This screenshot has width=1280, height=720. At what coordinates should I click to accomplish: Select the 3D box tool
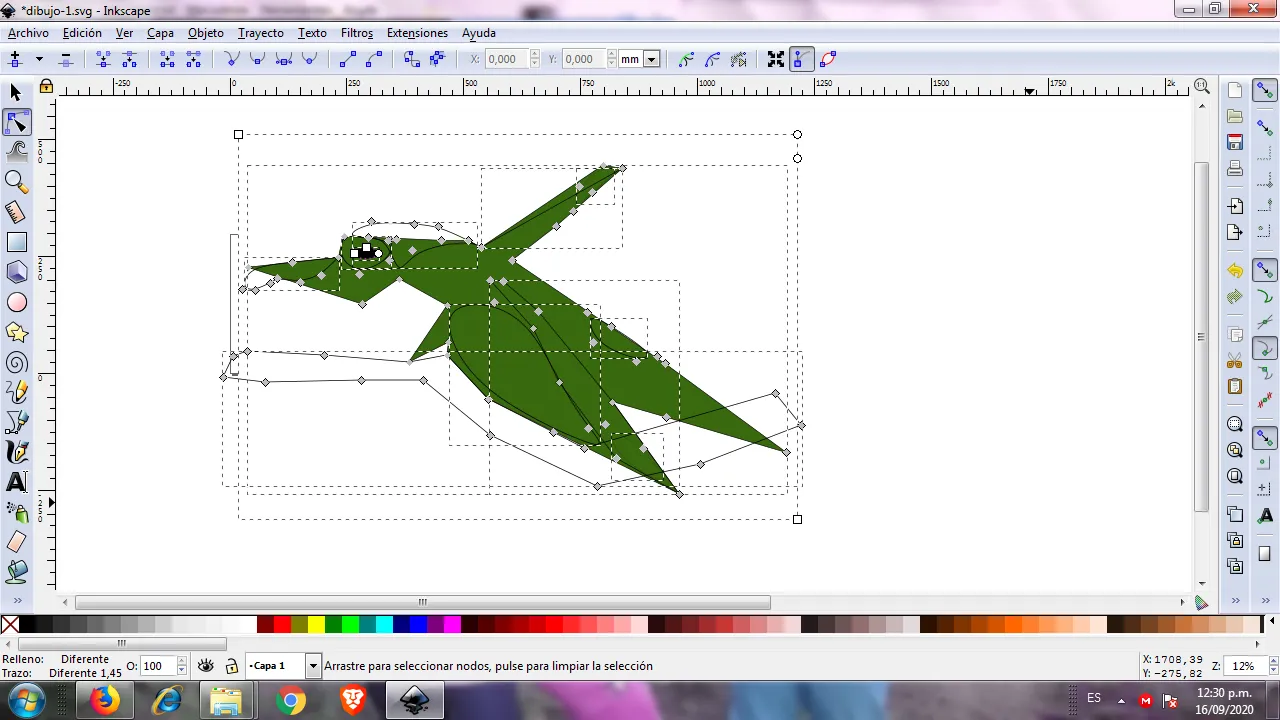coord(16,272)
